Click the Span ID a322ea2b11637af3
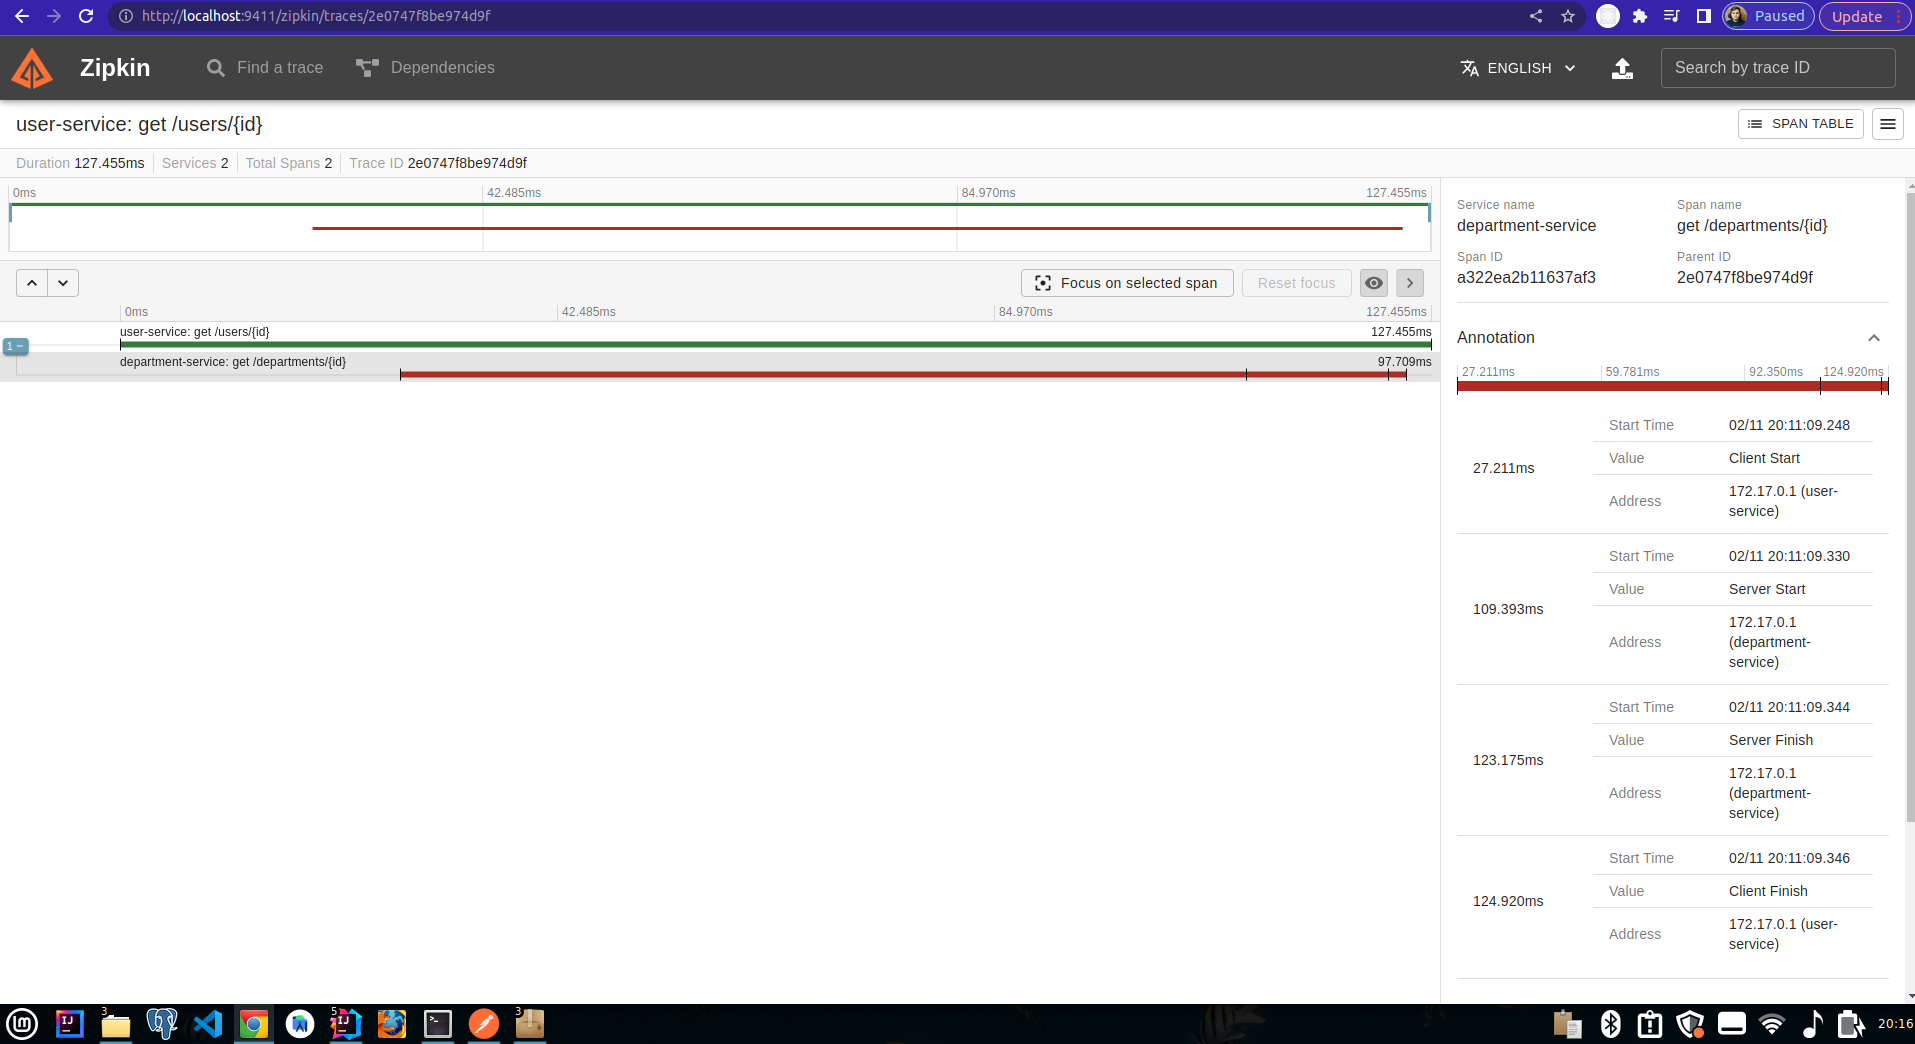This screenshot has width=1915, height=1044. point(1526,278)
